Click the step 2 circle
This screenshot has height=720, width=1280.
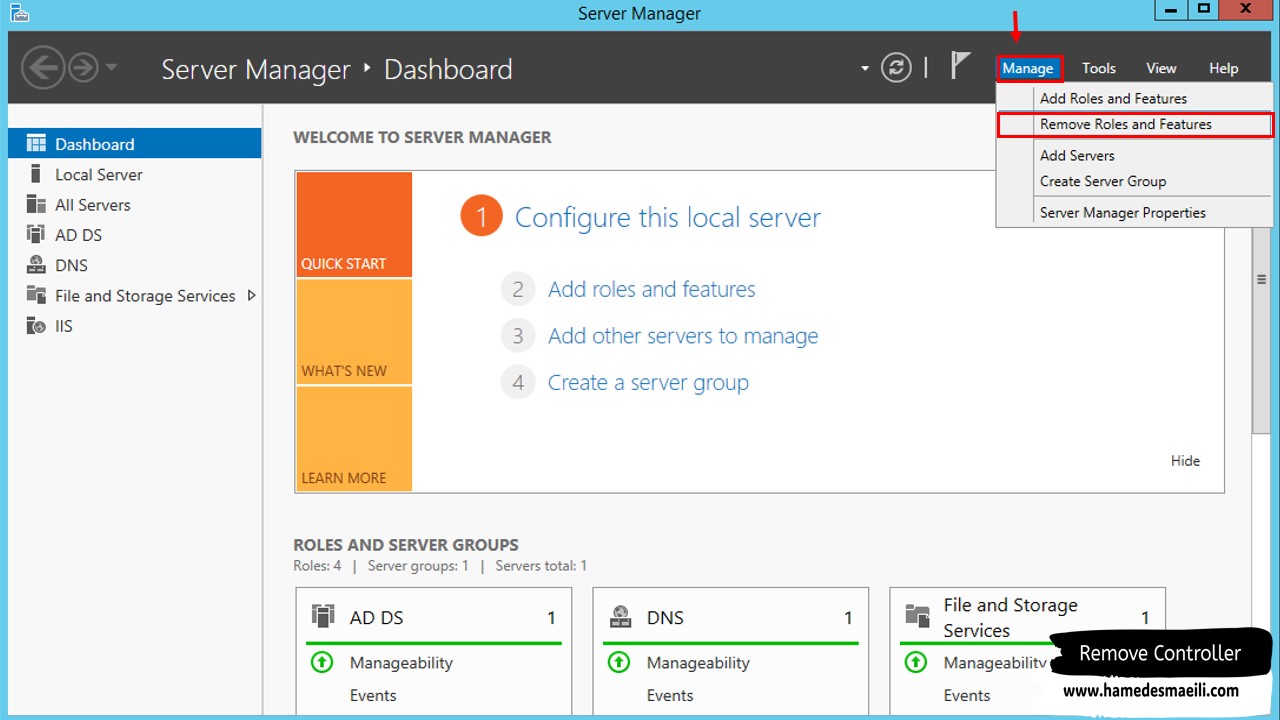518,289
